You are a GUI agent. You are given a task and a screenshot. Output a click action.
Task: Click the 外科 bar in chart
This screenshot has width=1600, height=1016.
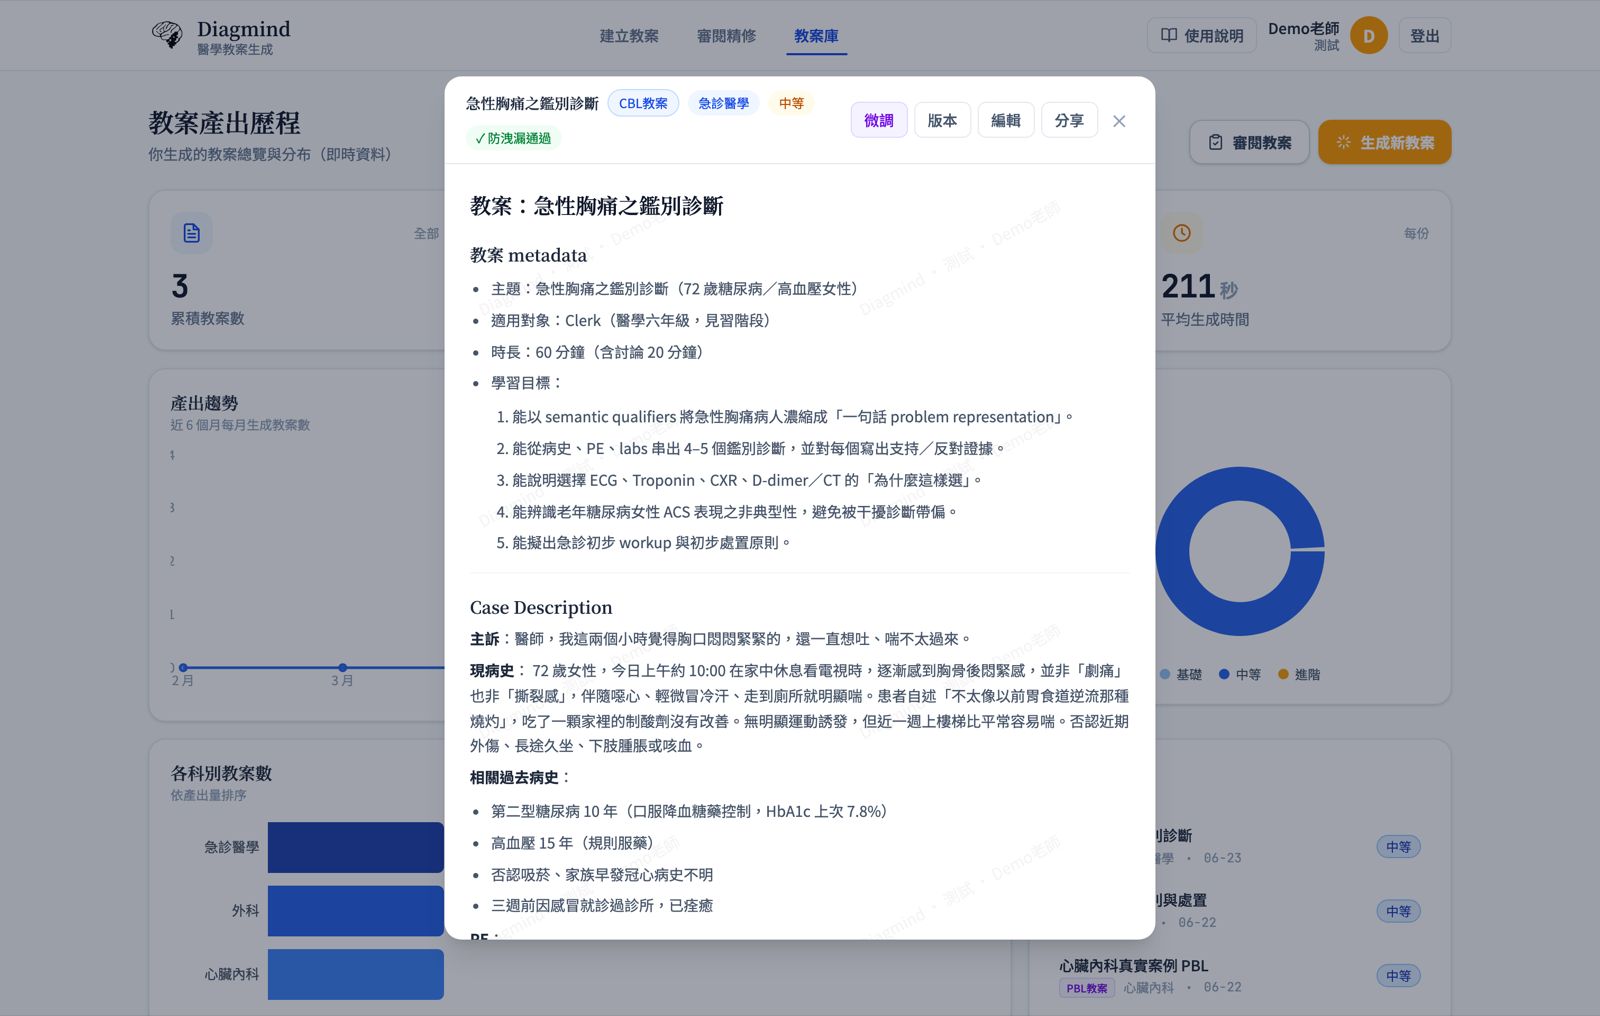[x=355, y=911]
